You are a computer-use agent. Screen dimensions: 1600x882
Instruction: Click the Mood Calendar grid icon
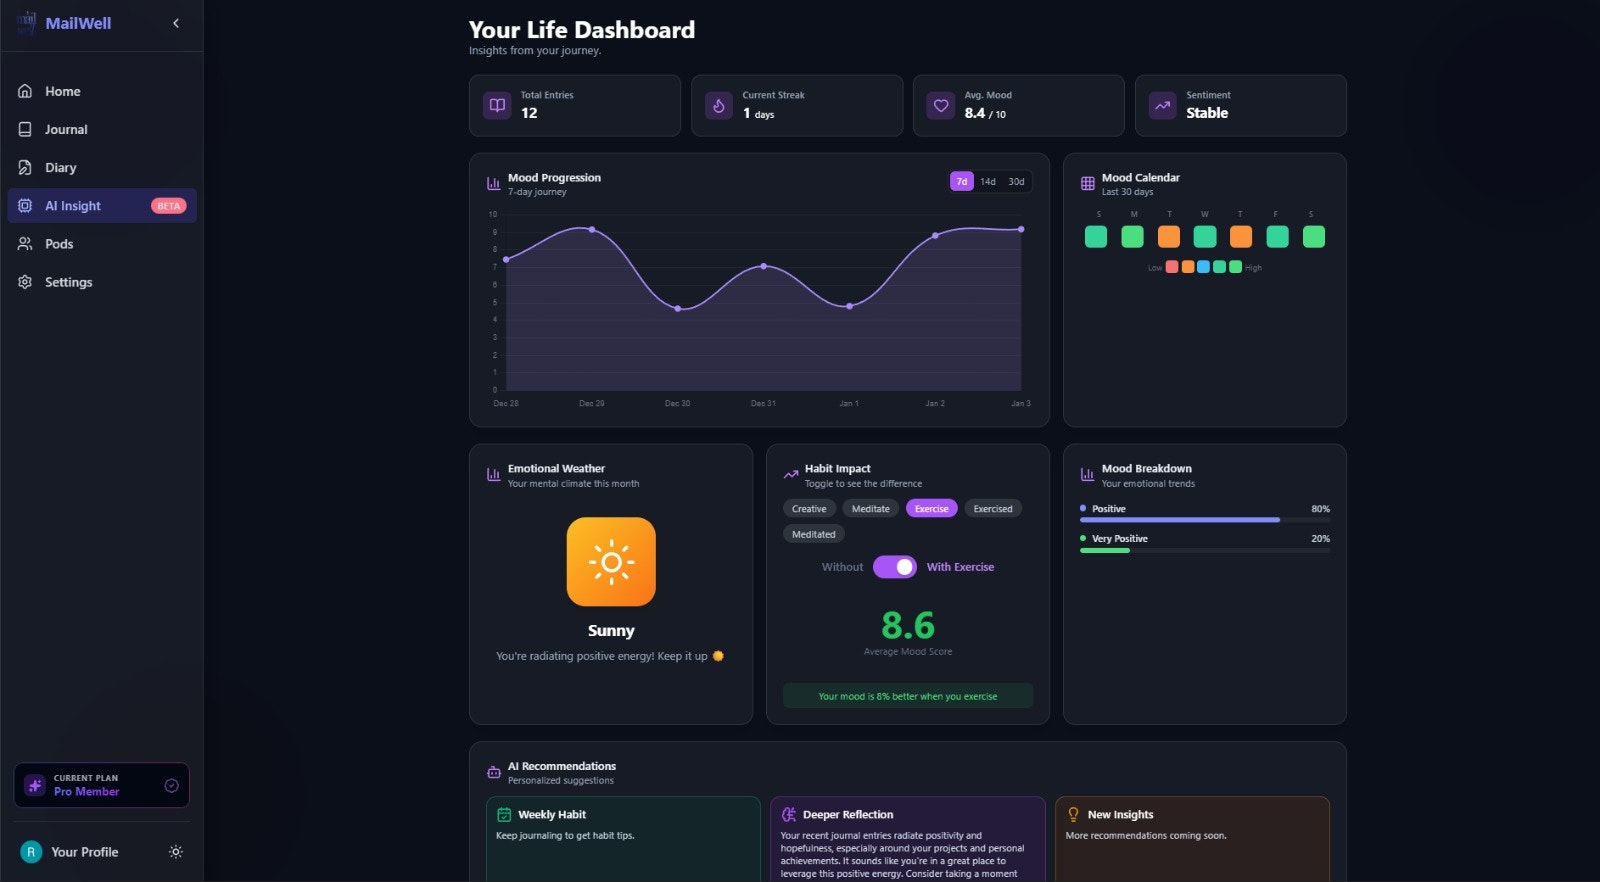pyautogui.click(x=1088, y=184)
